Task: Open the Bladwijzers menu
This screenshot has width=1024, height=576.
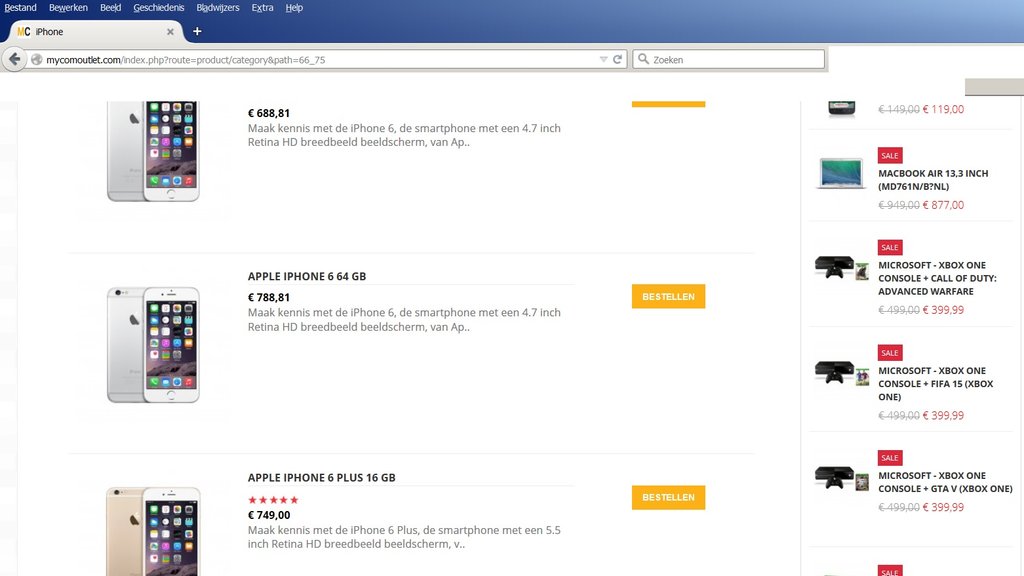Action: point(218,8)
